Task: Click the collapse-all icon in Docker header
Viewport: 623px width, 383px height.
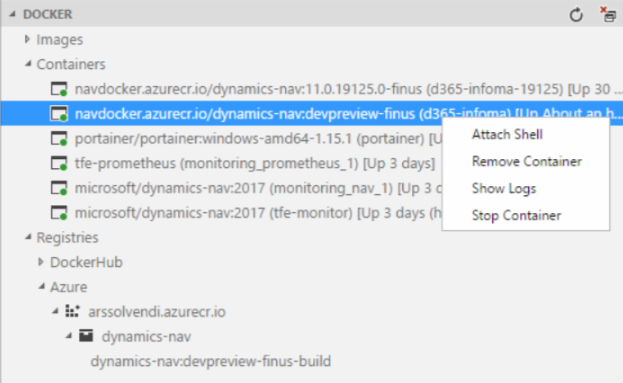Action: [608, 14]
